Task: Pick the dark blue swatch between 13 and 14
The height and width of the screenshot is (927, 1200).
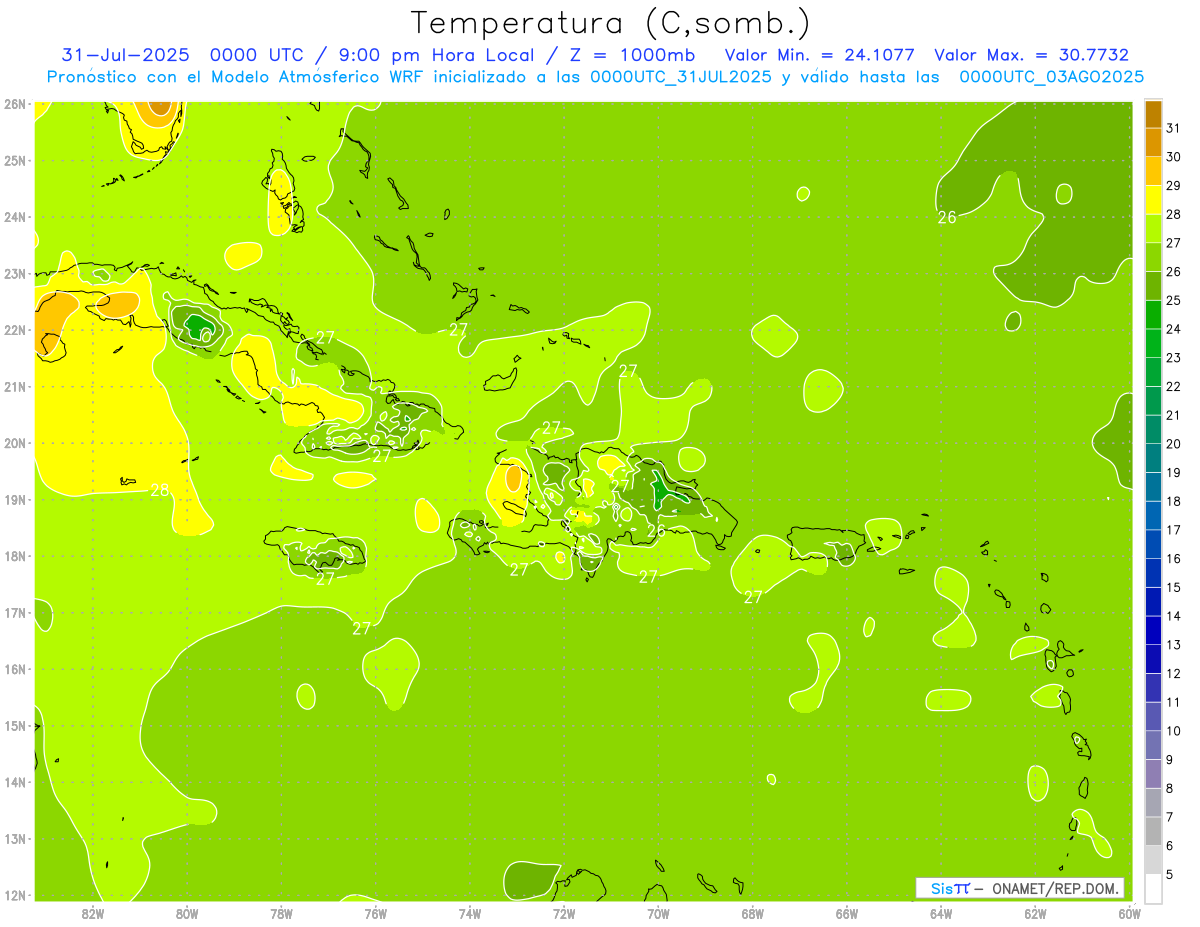Action: [1153, 630]
